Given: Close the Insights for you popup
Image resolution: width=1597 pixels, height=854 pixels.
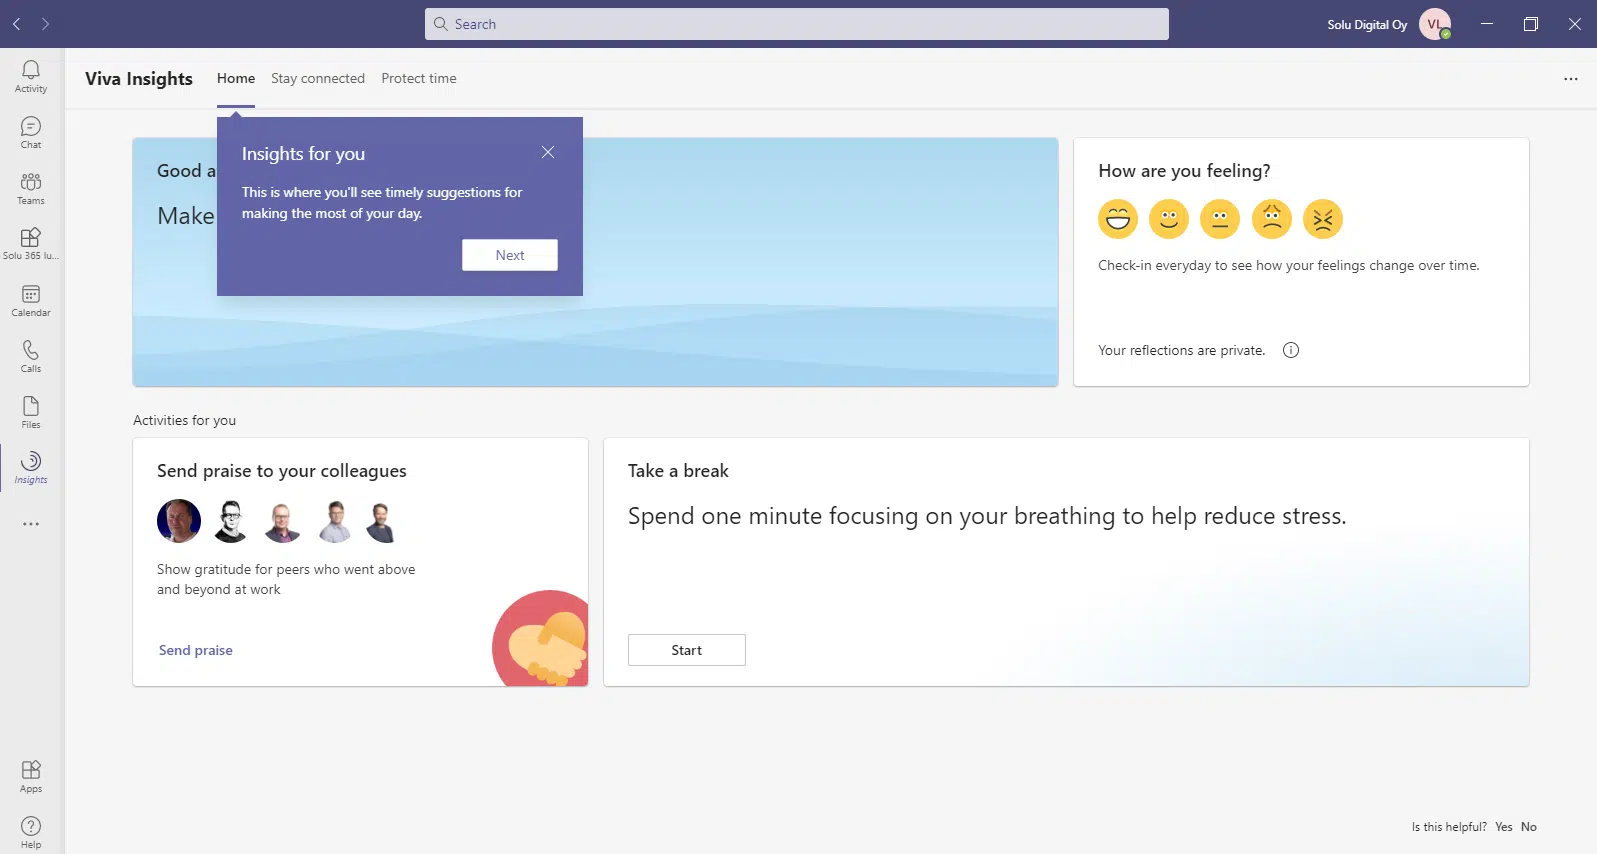Looking at the screenshot, I should click(x=547, y=152).
